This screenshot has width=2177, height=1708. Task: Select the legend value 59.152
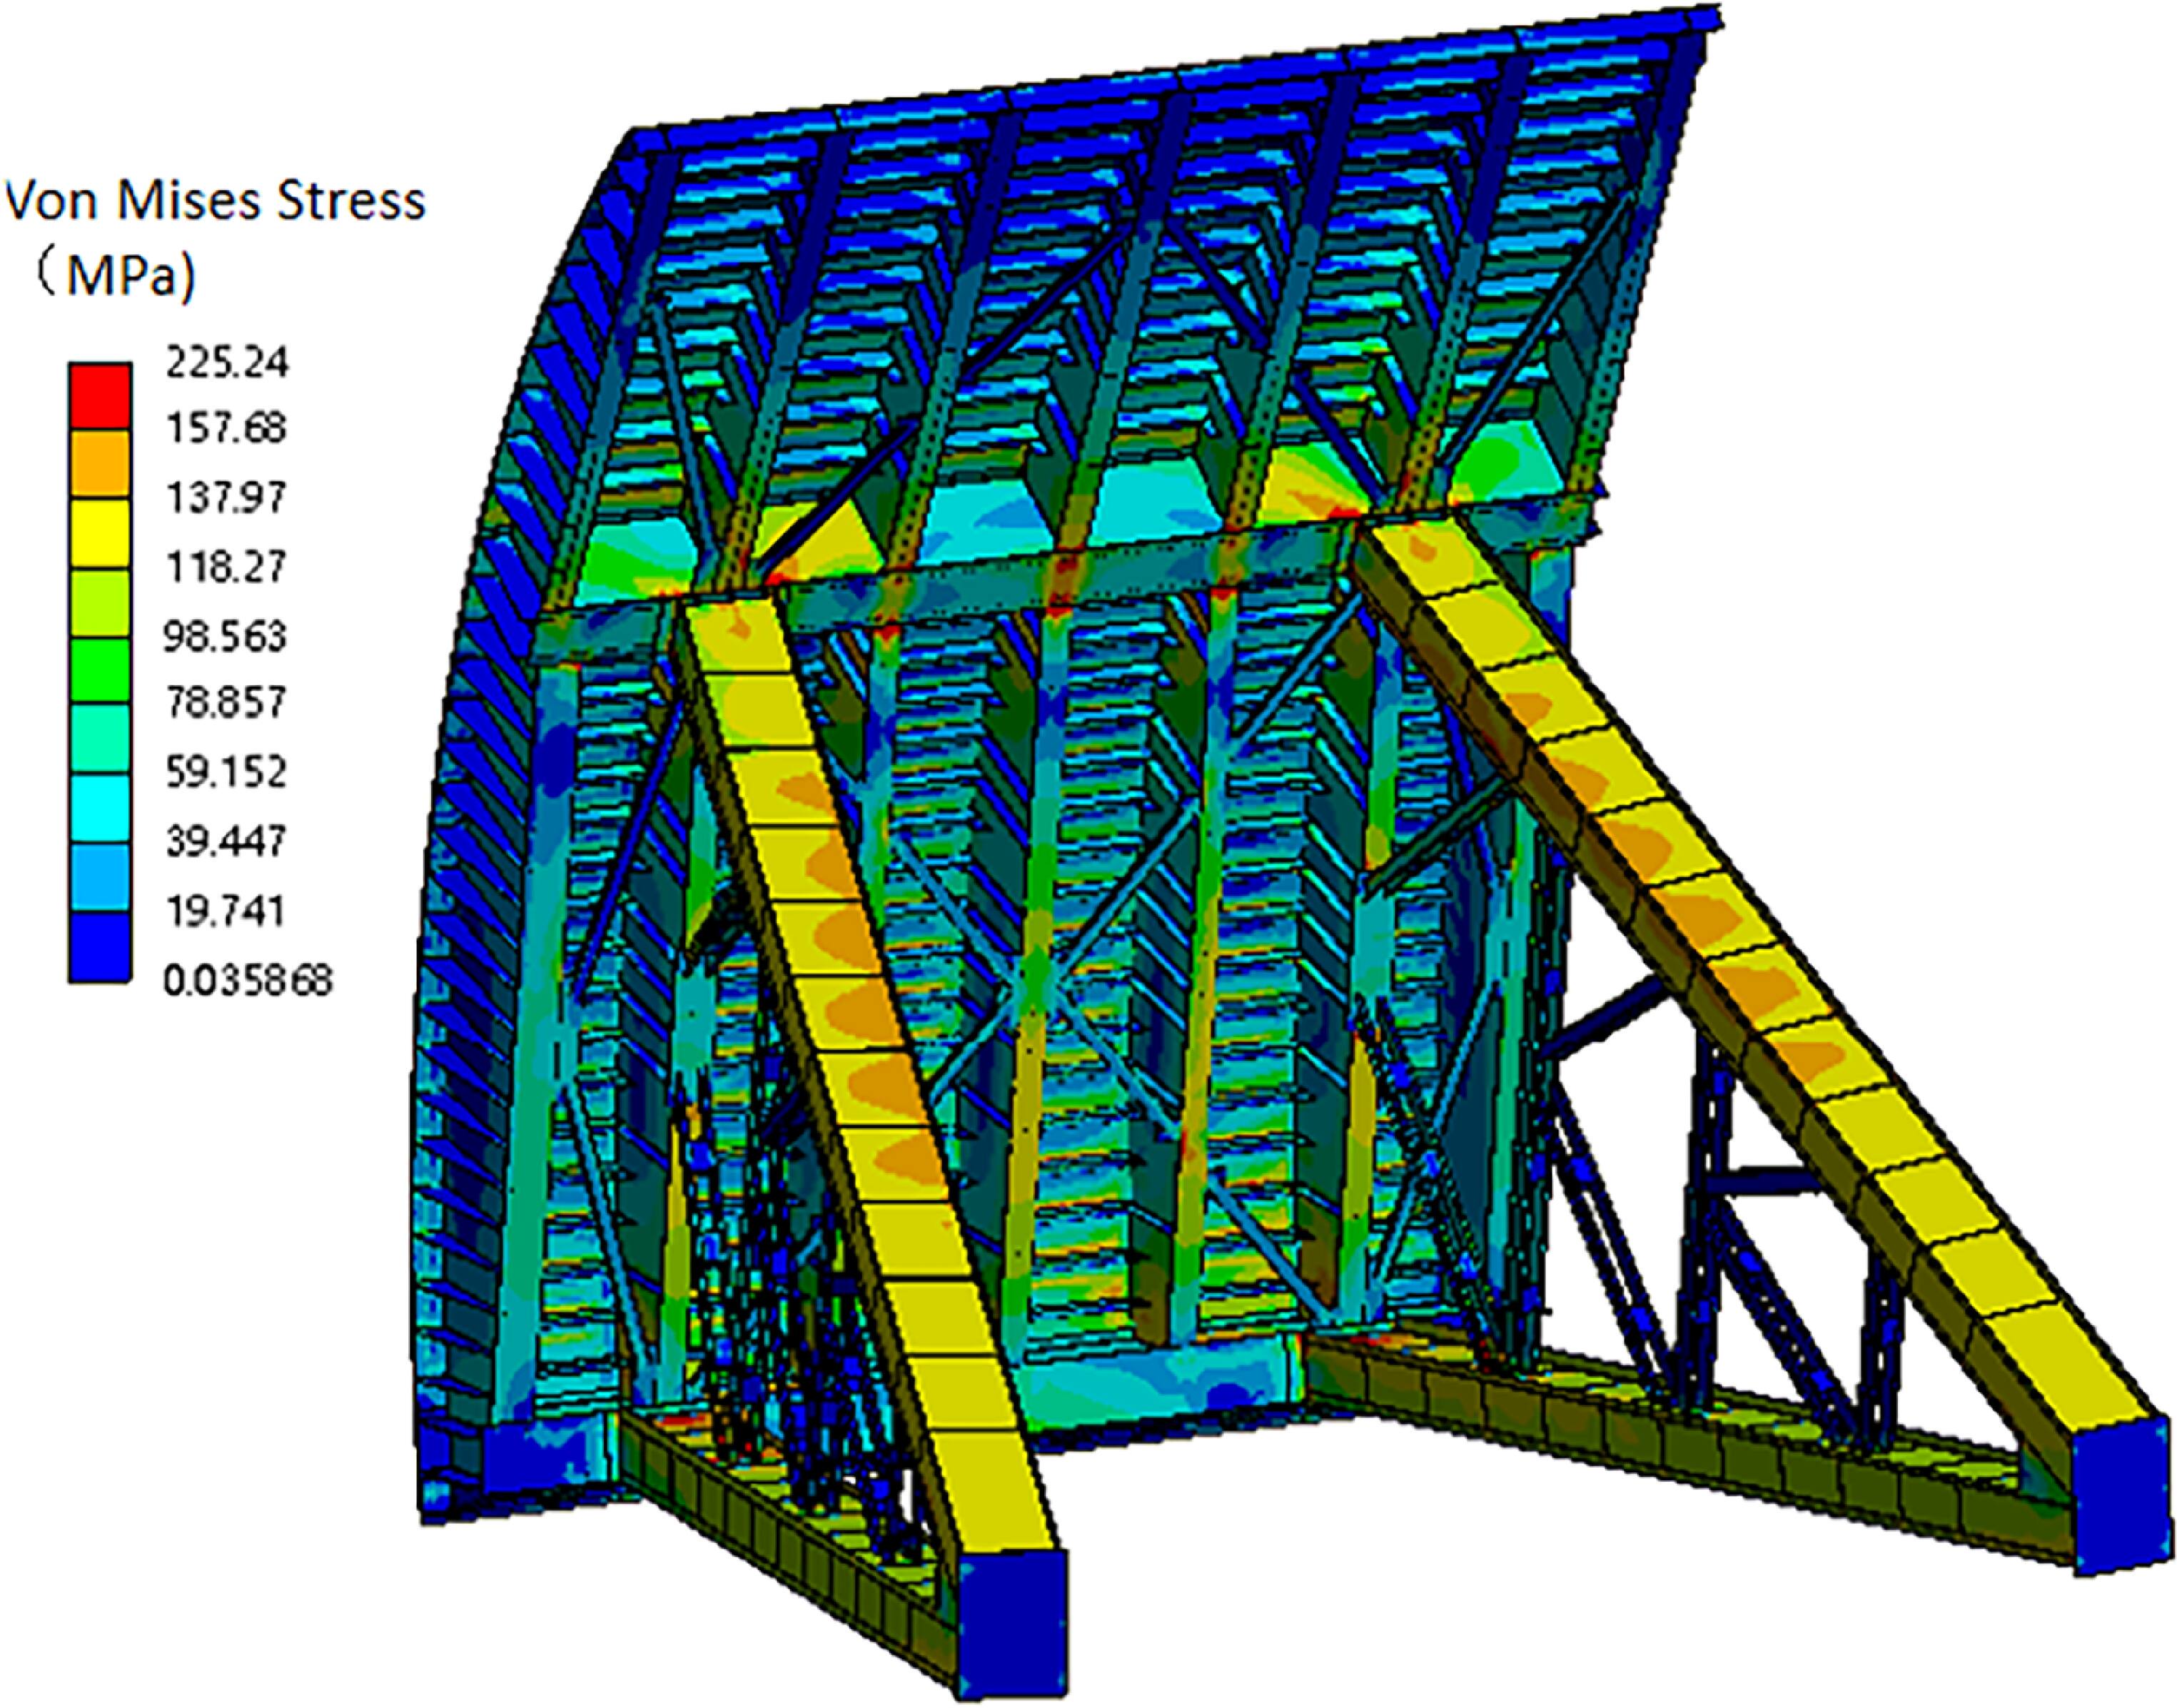pyautogui.click(x=226, y=773)
